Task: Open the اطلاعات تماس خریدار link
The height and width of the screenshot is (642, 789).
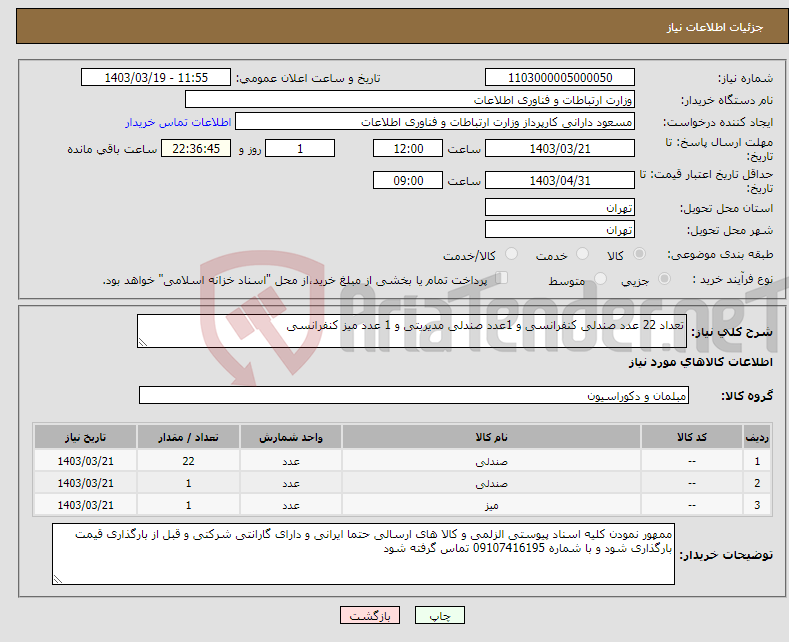Action: 178,122
